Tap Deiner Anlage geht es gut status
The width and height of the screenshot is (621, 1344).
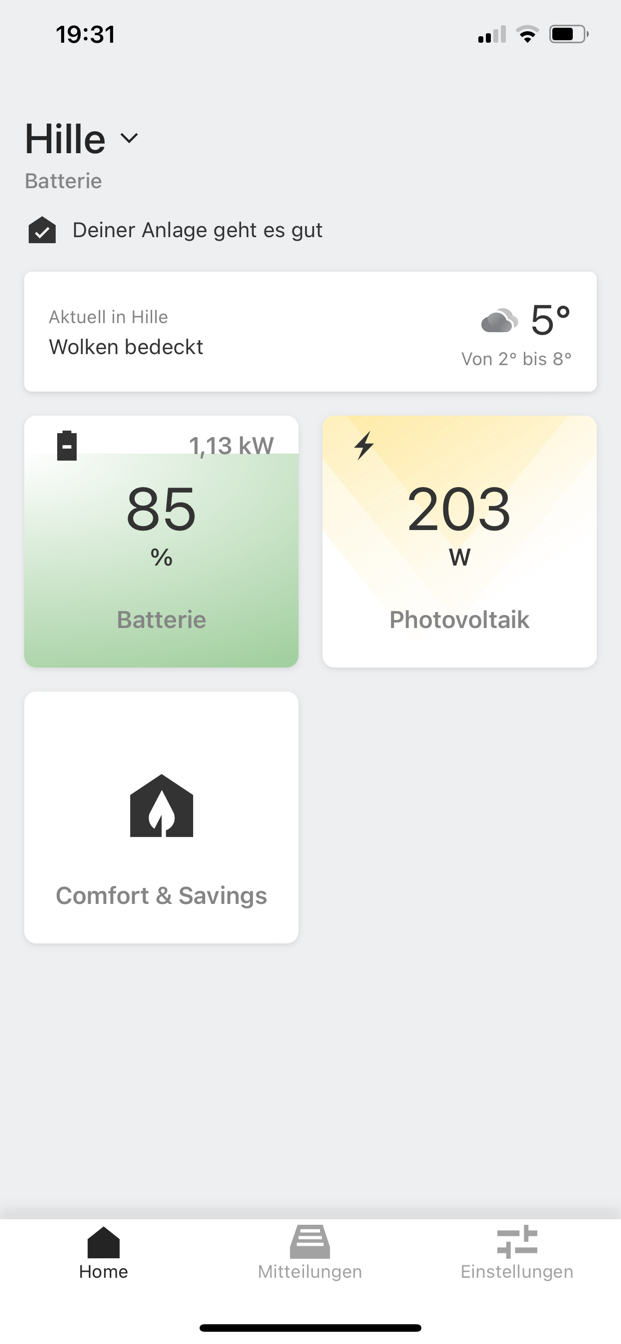(197, 230)
